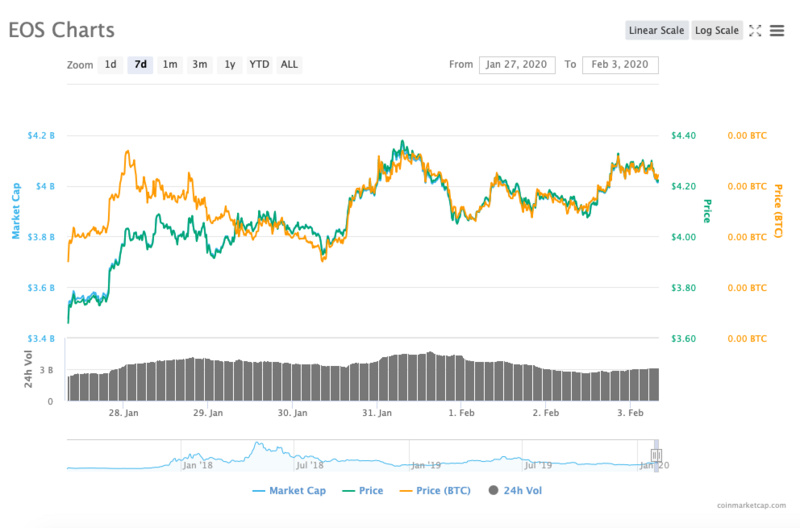Choose the 3m zoom period
Viewport: 800px width, 528px height.
pyautogui.click(x=200, y=65)
